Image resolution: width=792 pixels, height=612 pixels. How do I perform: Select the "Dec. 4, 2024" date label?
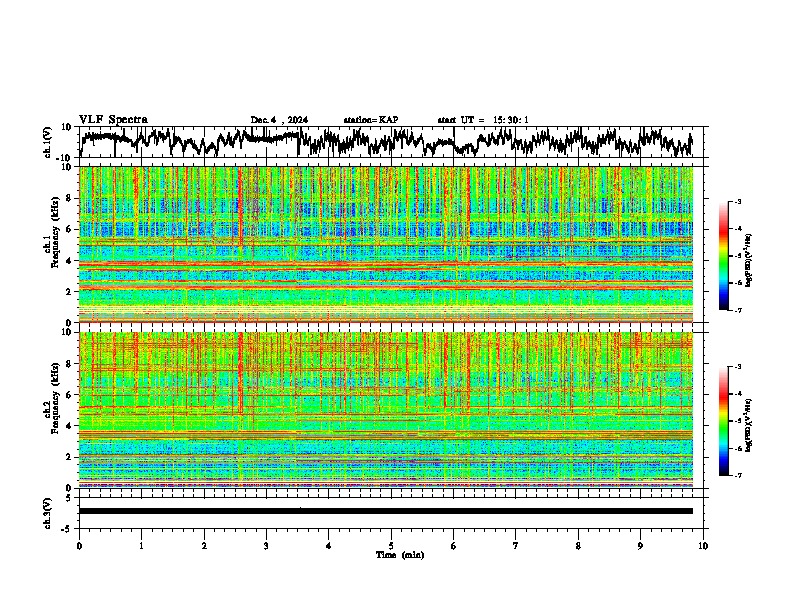pyautogui.click(x=279, y=120)
